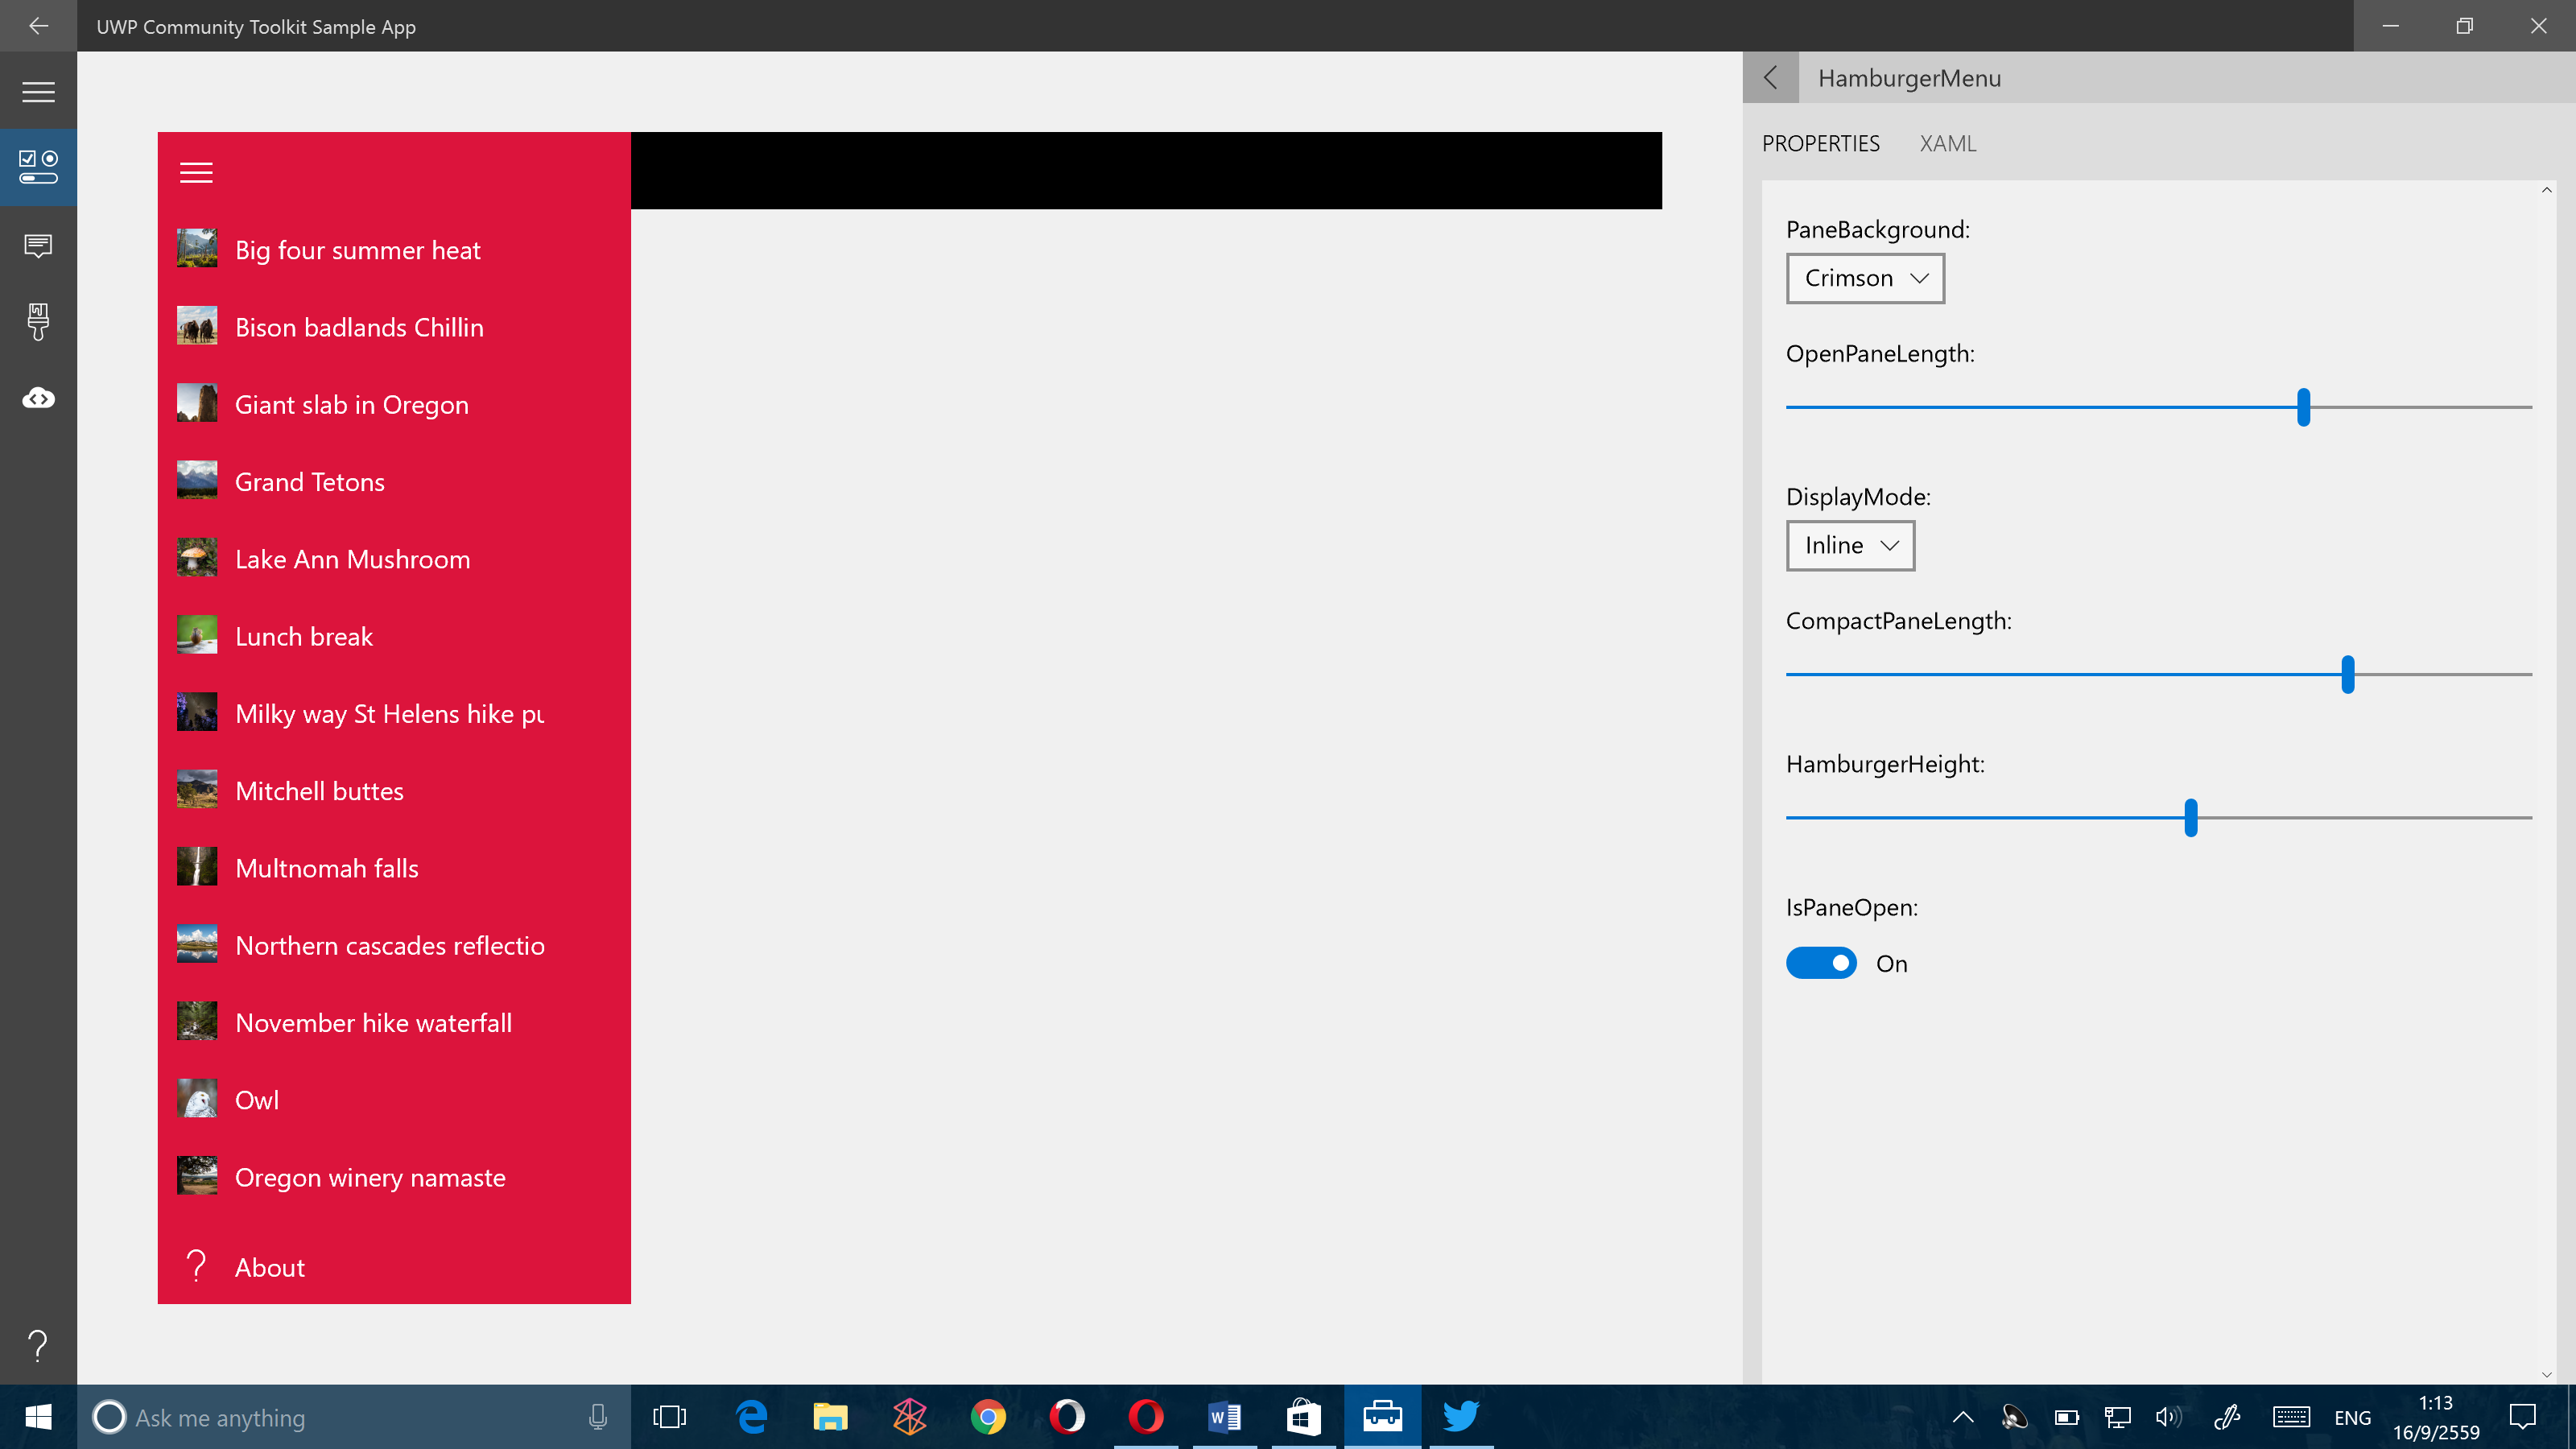2576x1449 pixels.
Task: Click the OpenPaneLength slider thumb
Action: [2303, 407]
